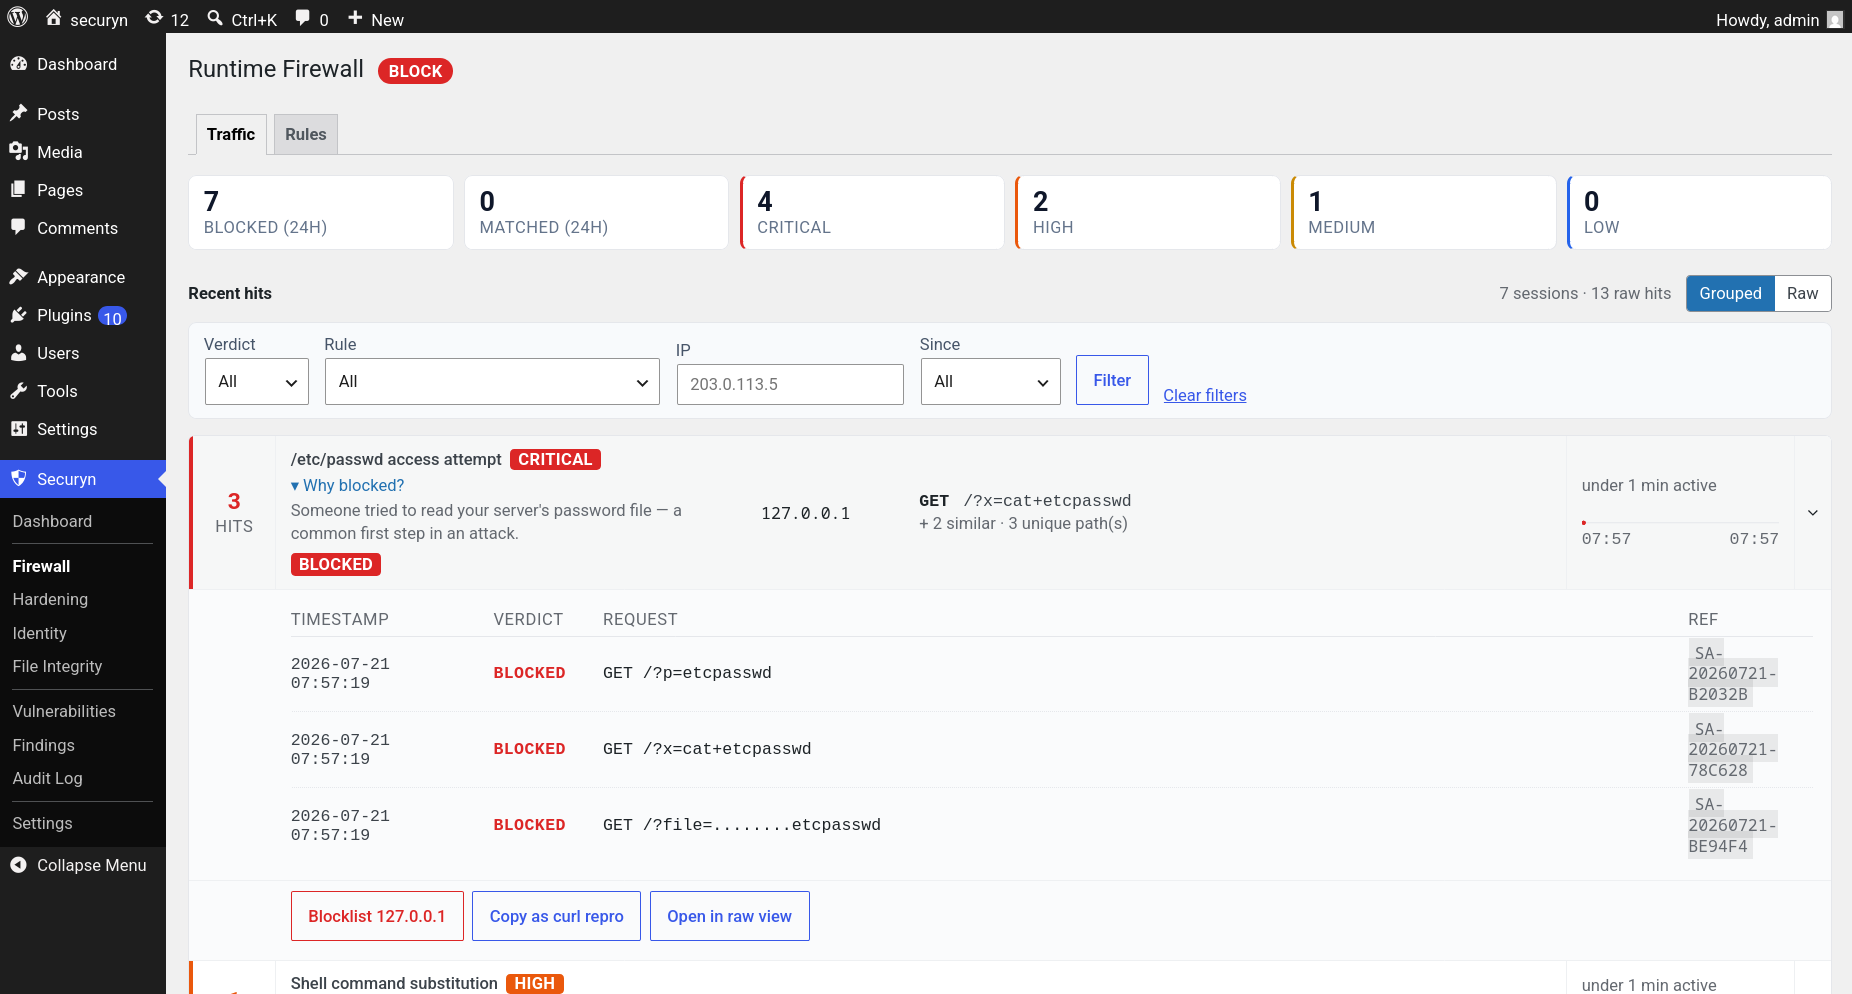Click the Posts pin icon
This screenshot has width=1852, height=994.
click(x=19, y=114)
